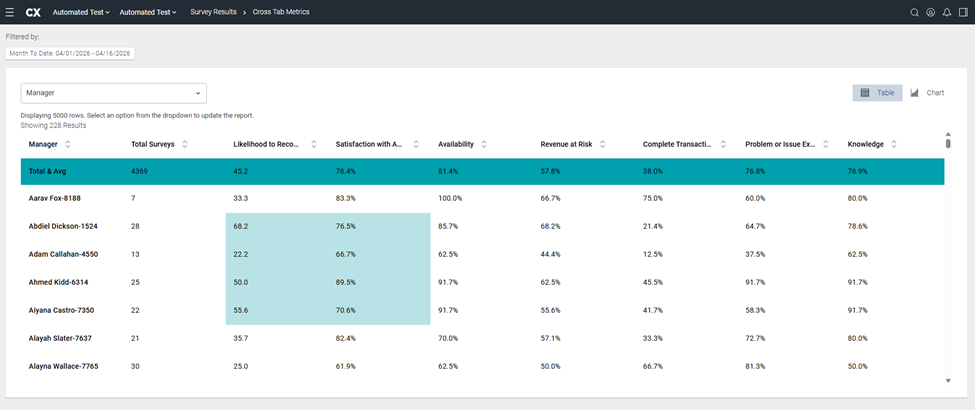Click Ahmed Kidd's 45.5% transaction cell

(x=653, y=282)
